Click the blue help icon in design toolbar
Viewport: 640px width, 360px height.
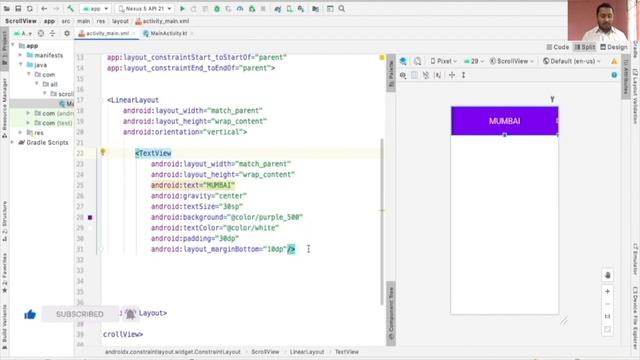click(x=614, y=75)
